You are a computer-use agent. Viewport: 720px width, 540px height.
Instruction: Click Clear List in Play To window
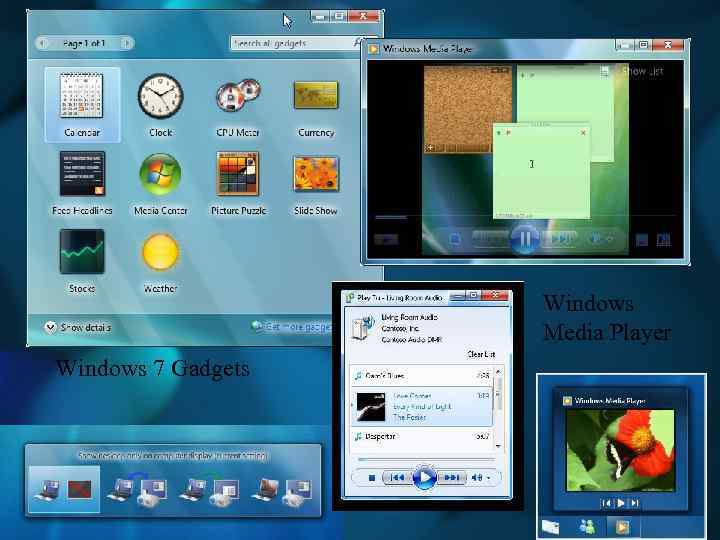click(481, 354)
